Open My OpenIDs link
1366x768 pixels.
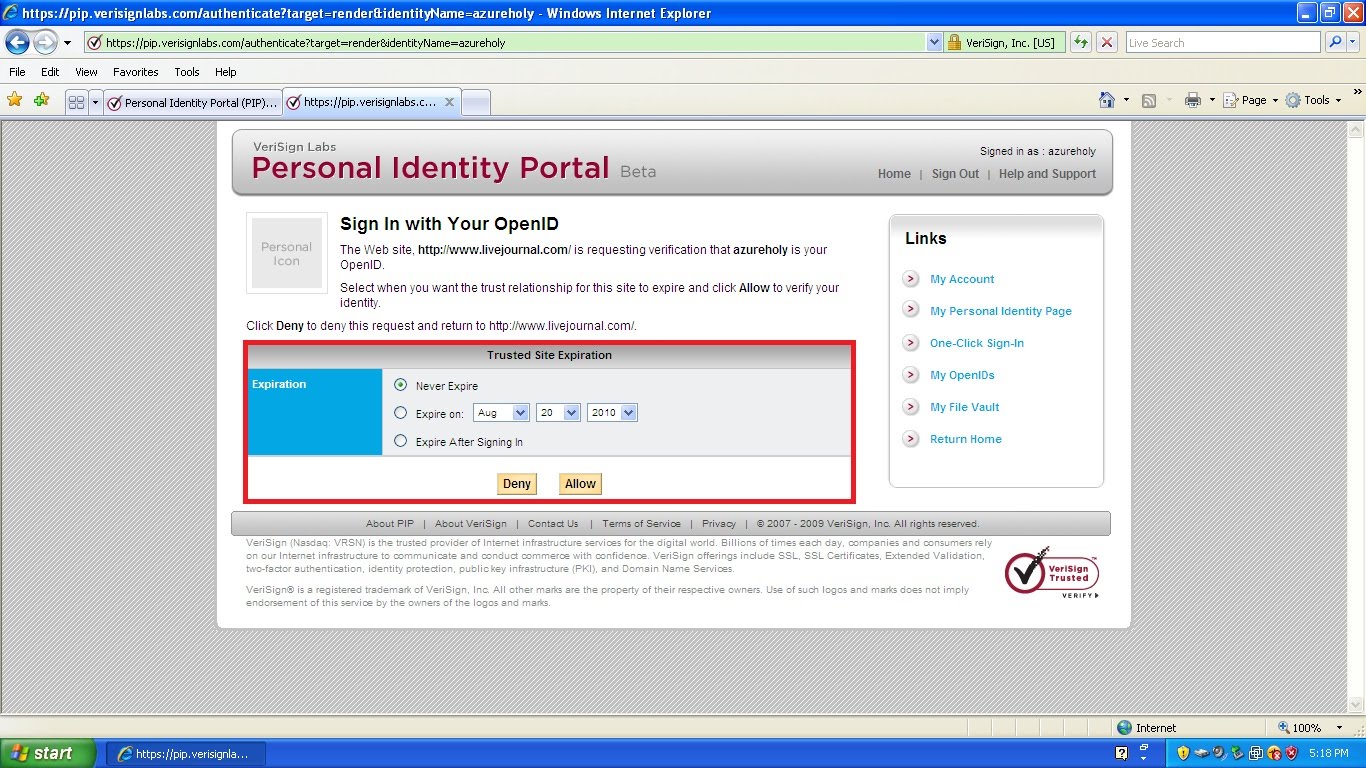tap(962, 375)
